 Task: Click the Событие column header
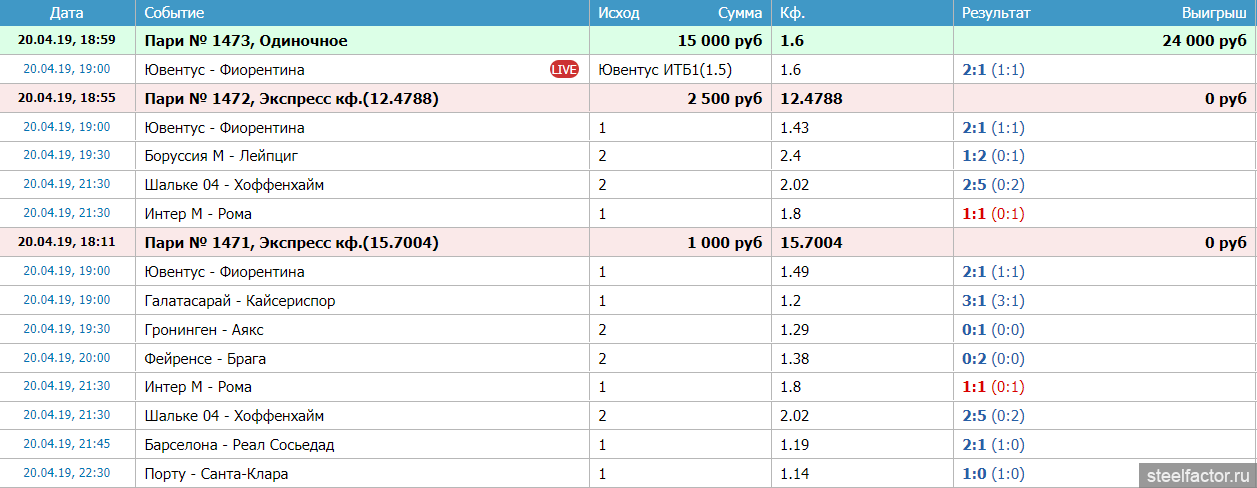(174, 13)
